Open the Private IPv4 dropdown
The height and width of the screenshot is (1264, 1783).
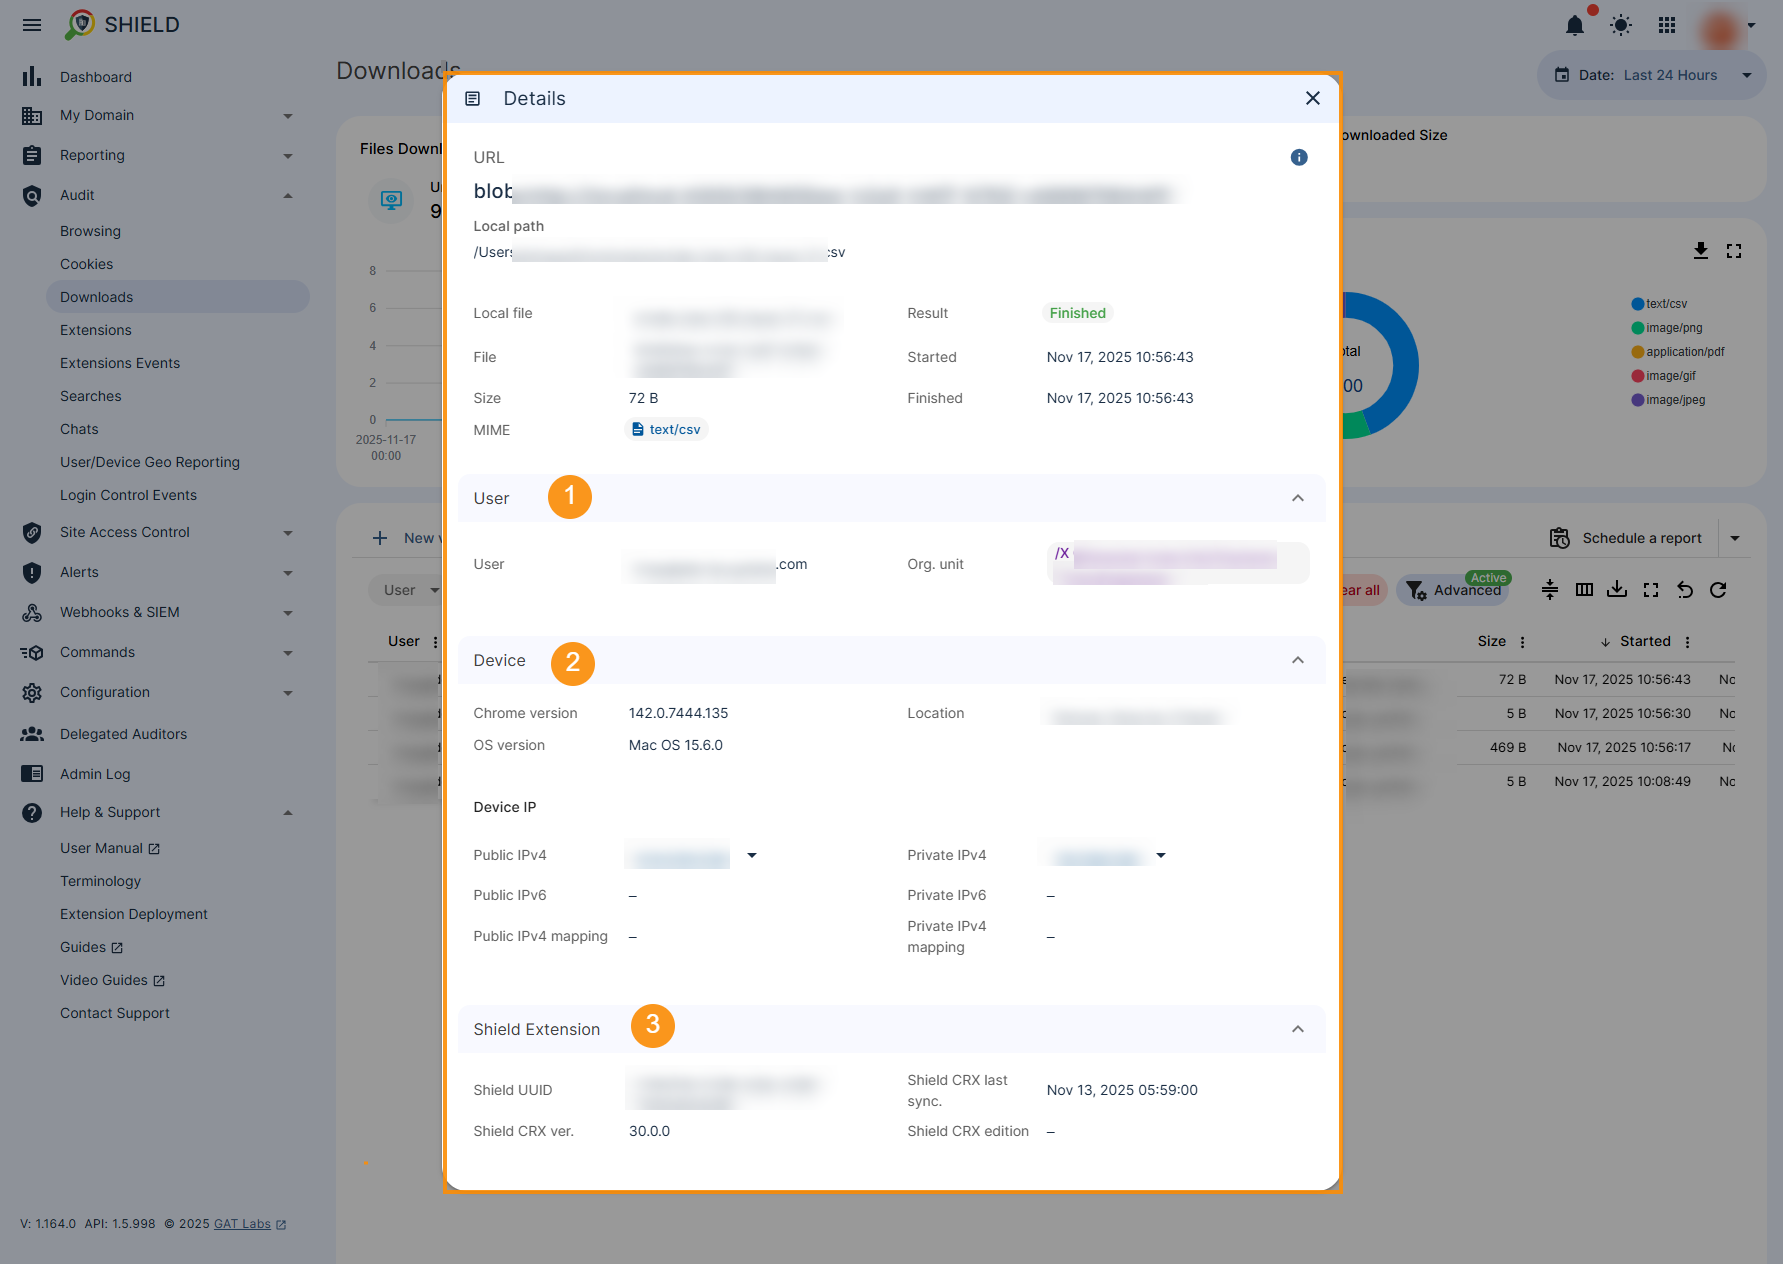click(1161, 855)
